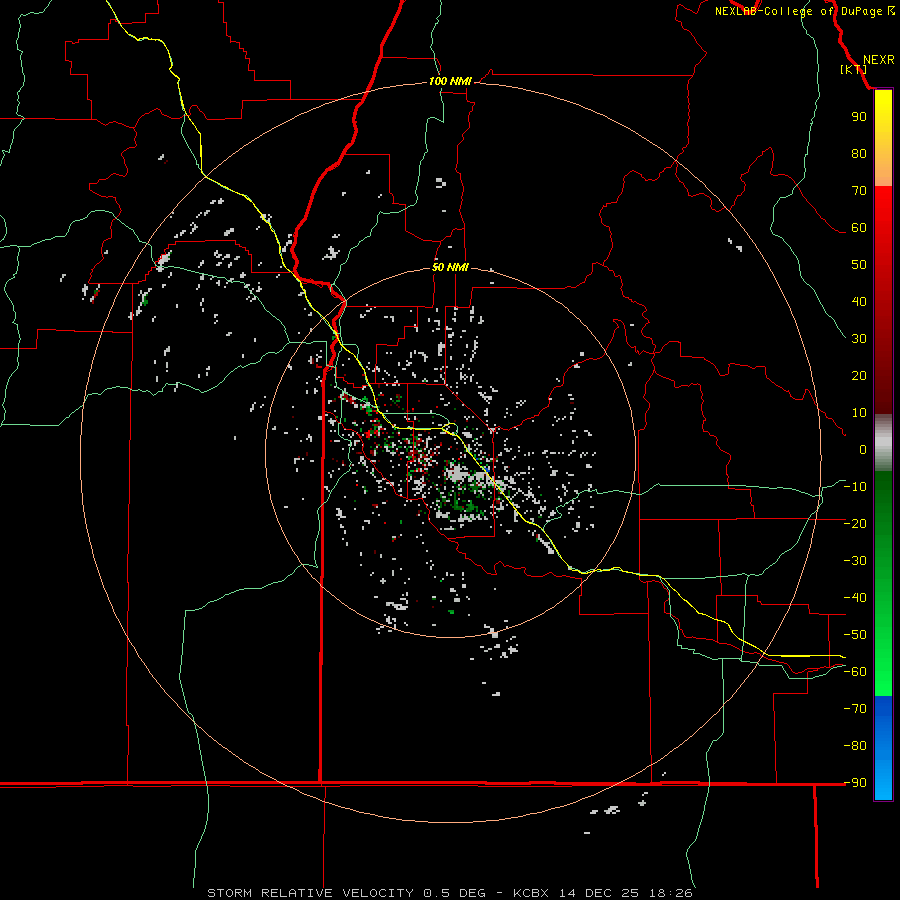Select the positive 40 scale value

pyautogui.click(x=859, y=301)
